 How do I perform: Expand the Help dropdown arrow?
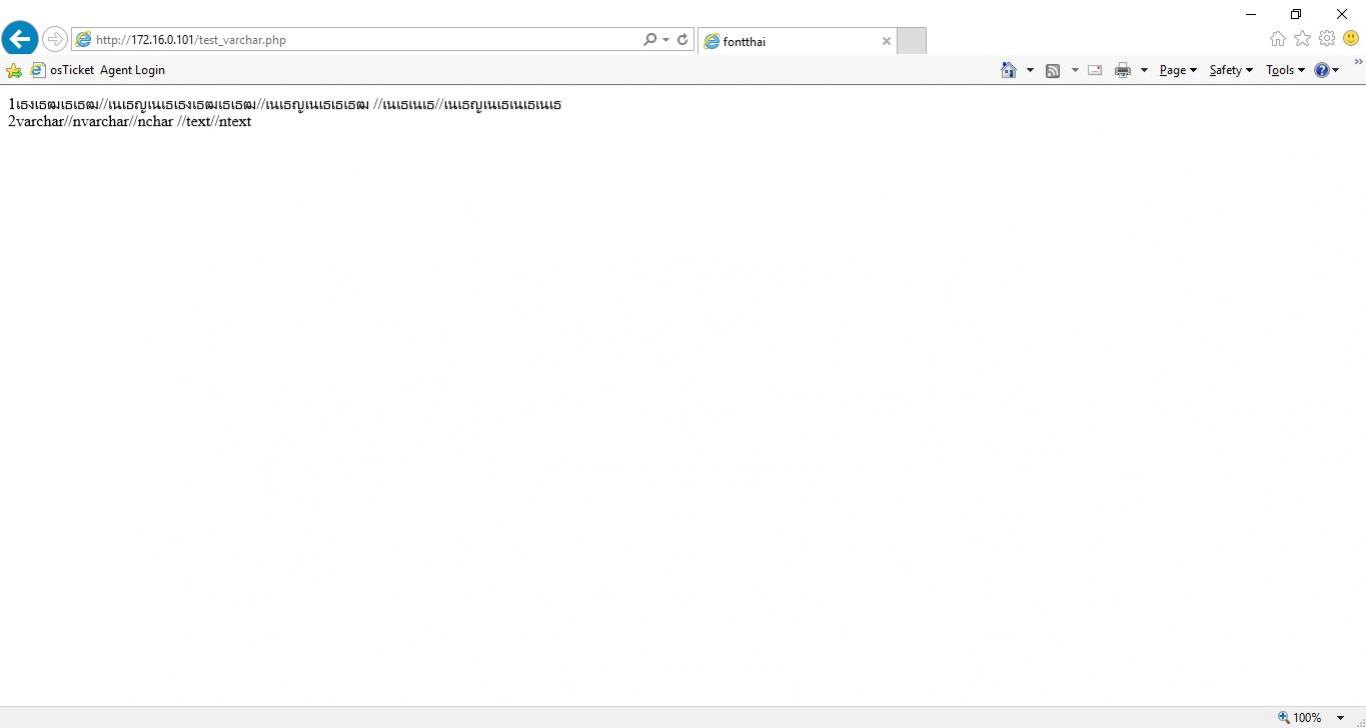[x=1336, y=70]
